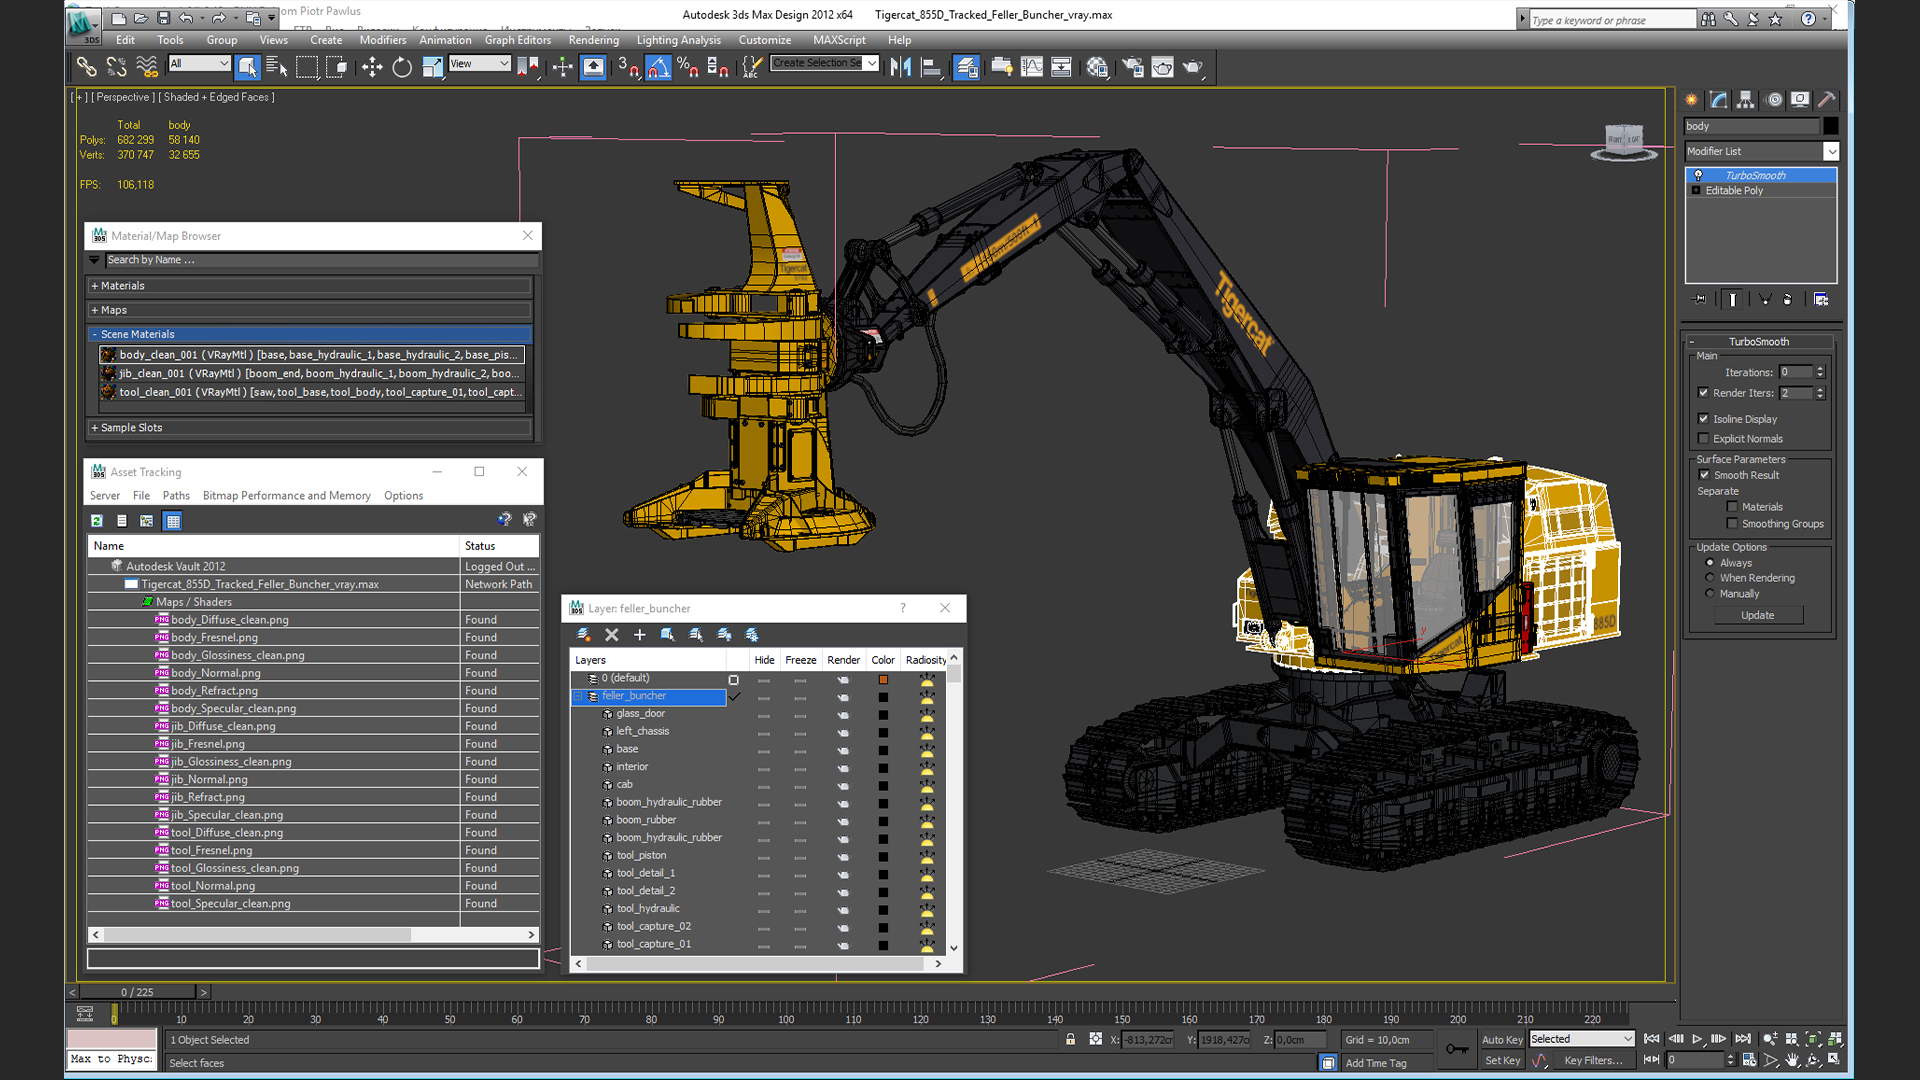The height and width of the screenshot is (1080, 1920).
Task: Activate the Select Object tool
Action: pyautogui.click(x=247, y=67)
